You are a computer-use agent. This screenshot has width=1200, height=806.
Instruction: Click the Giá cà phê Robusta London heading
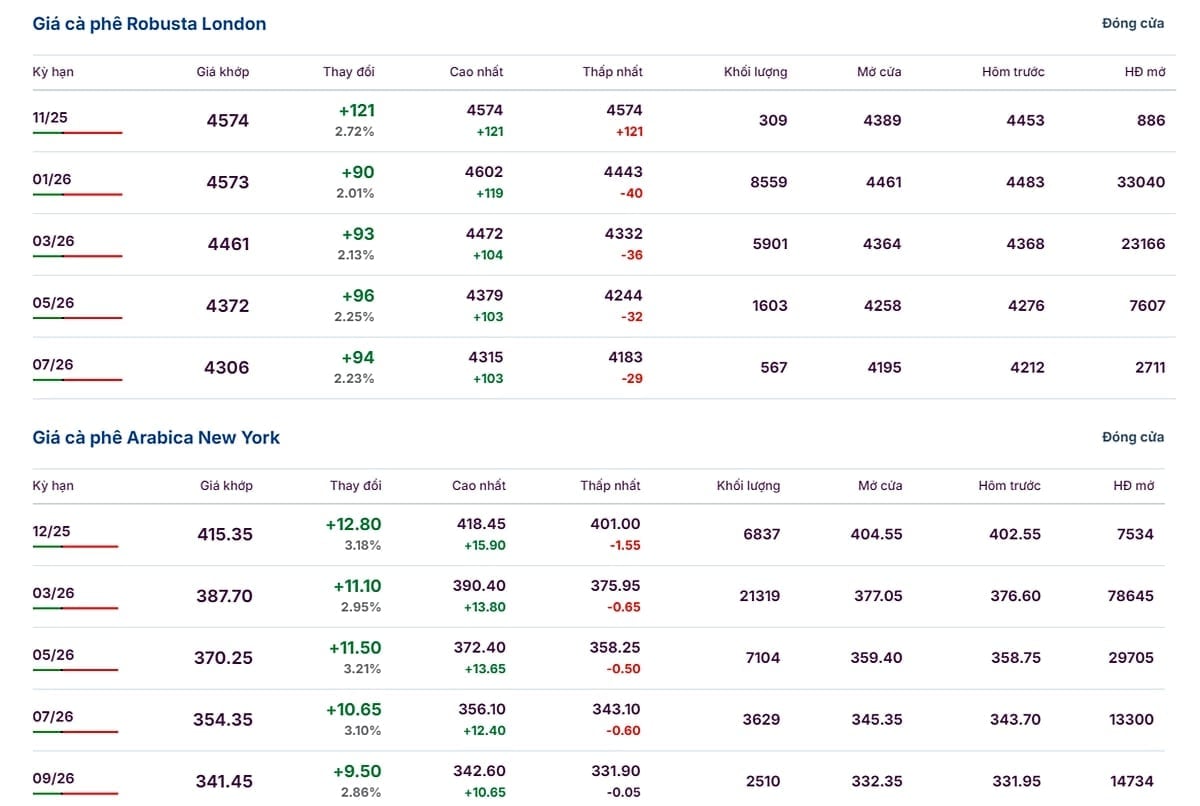pyautogui.click(x=149, y=24)
